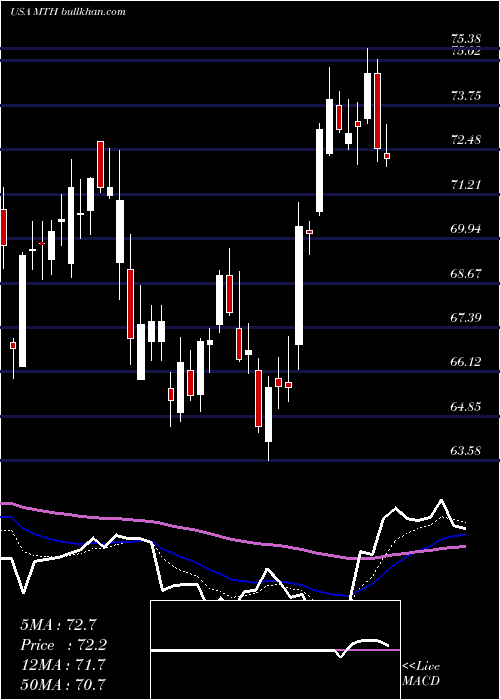500x700 pixels.
Task: Click the 68.67 price axis label
Action: (467, 273)
